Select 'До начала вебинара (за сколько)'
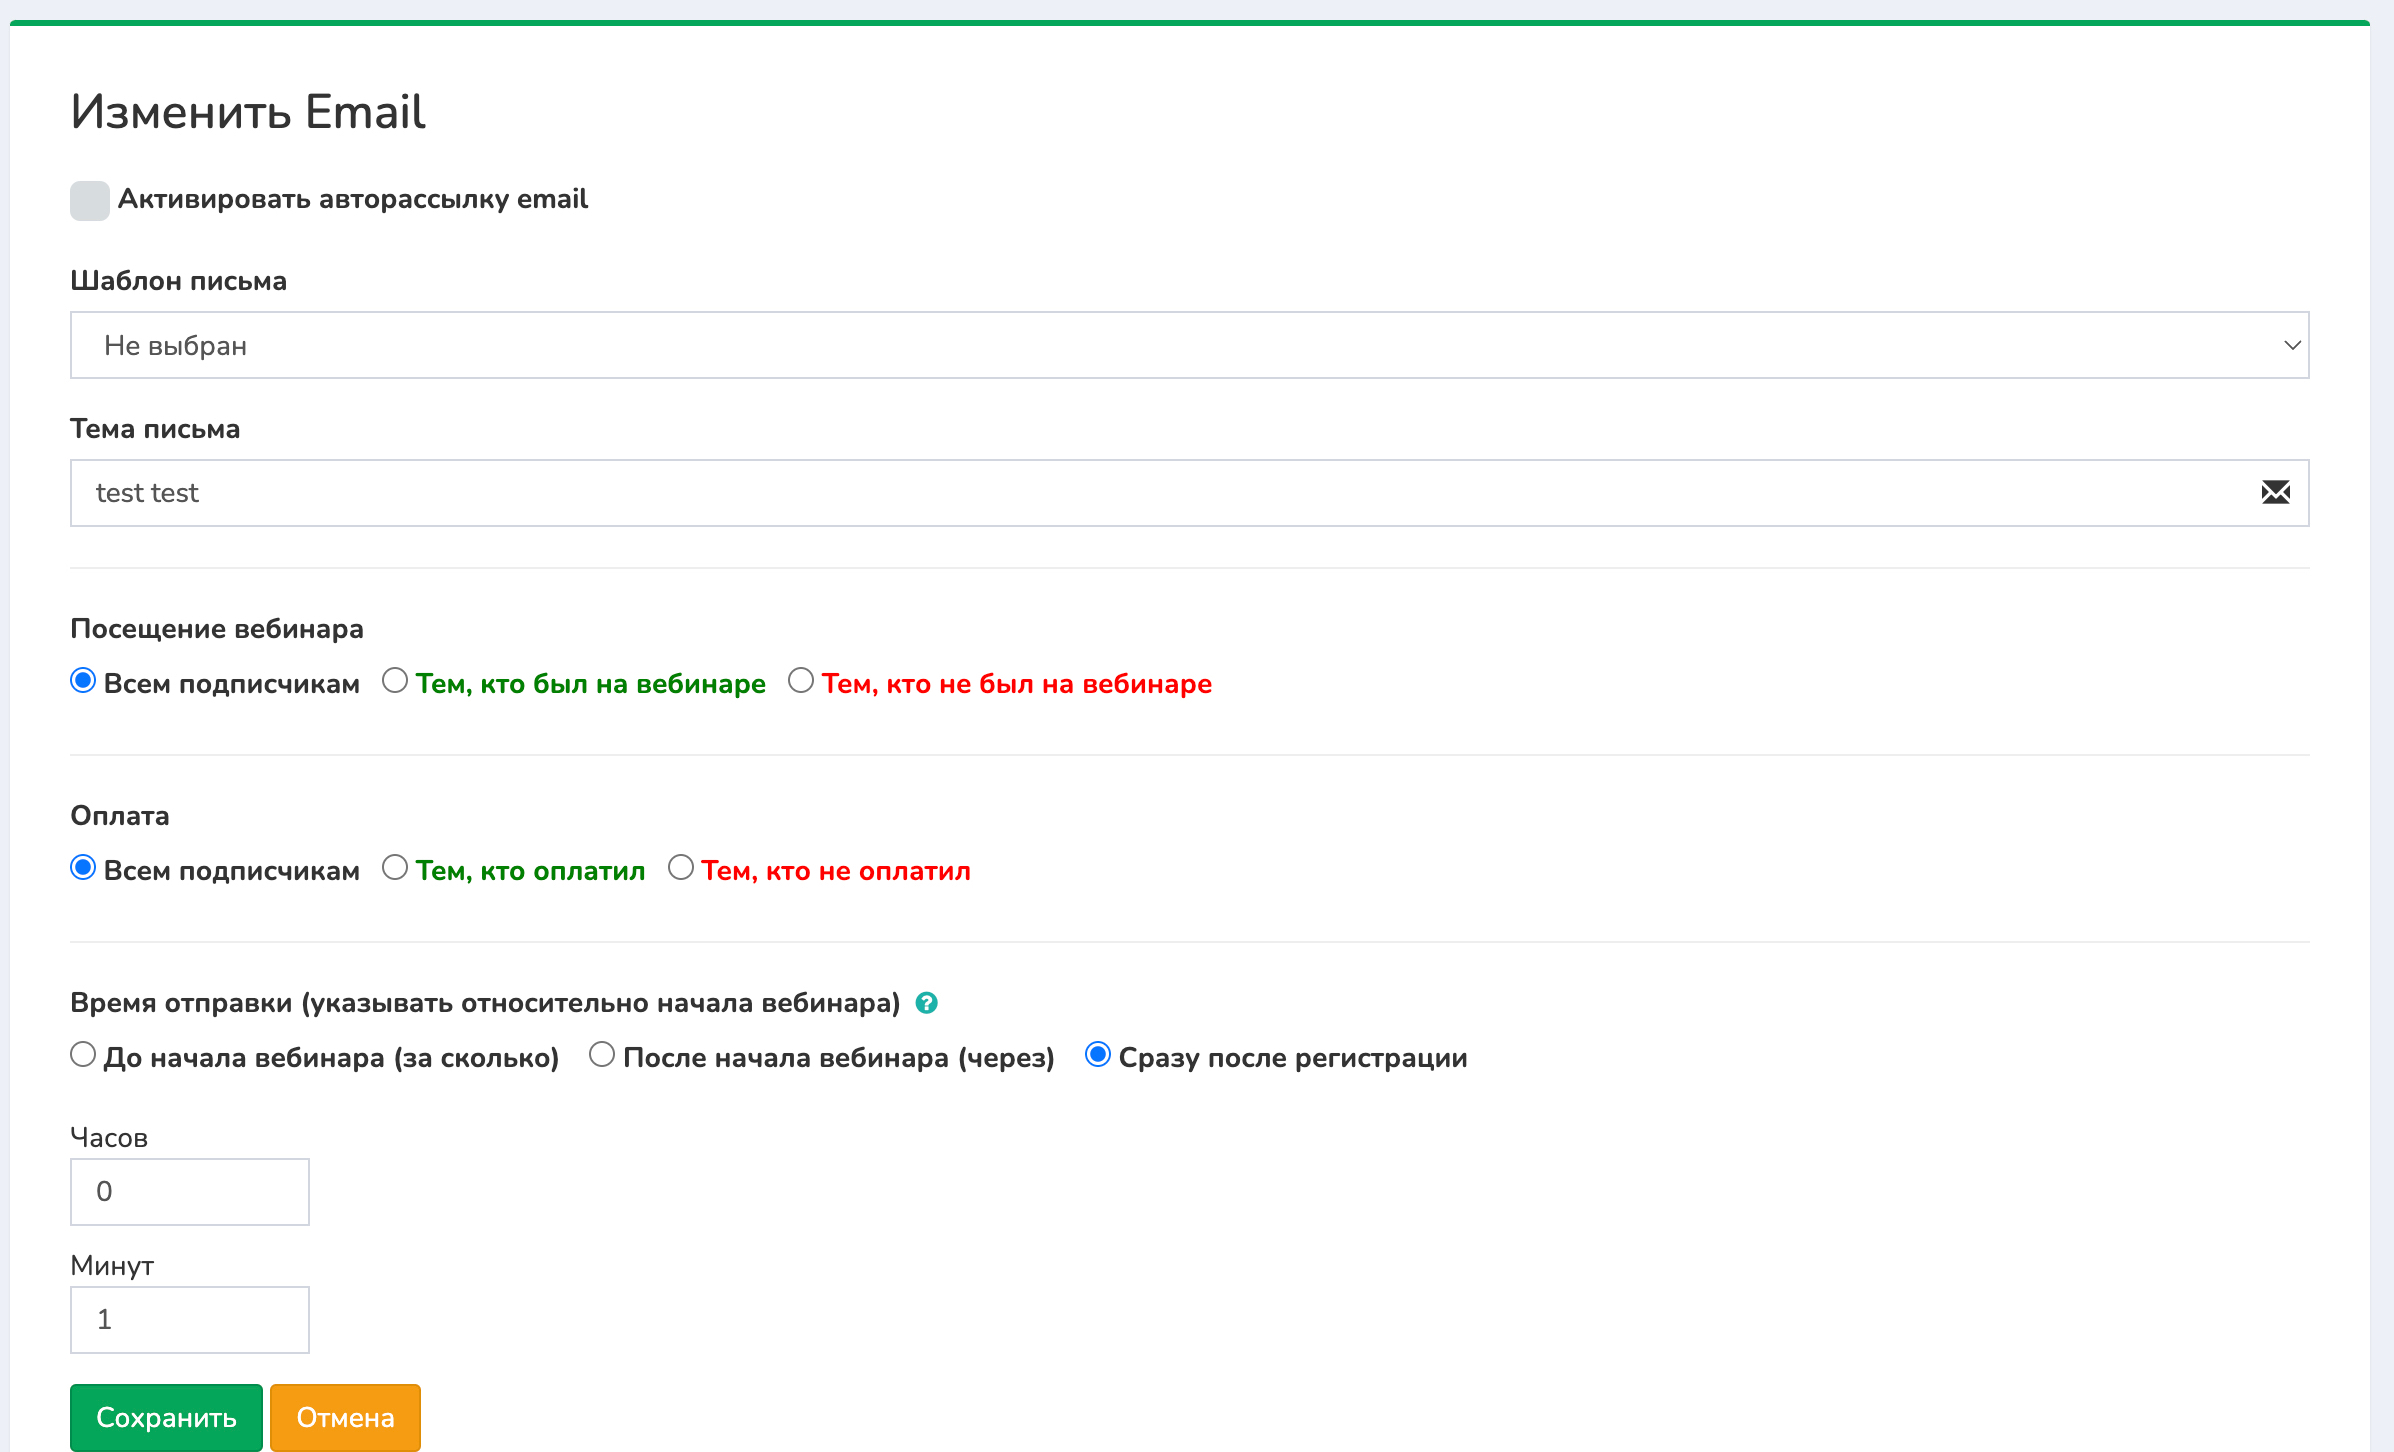 coord(83,1055)
